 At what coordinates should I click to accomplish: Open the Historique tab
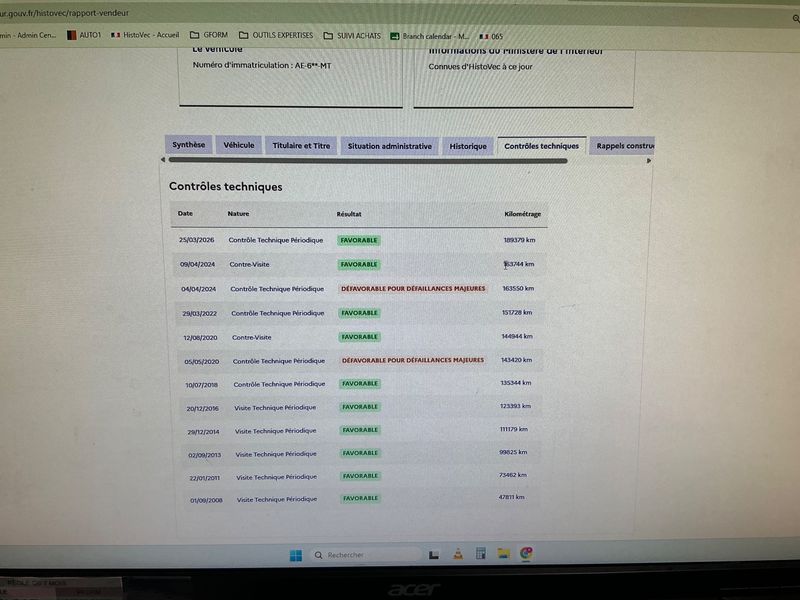click(x=468, y=146)
